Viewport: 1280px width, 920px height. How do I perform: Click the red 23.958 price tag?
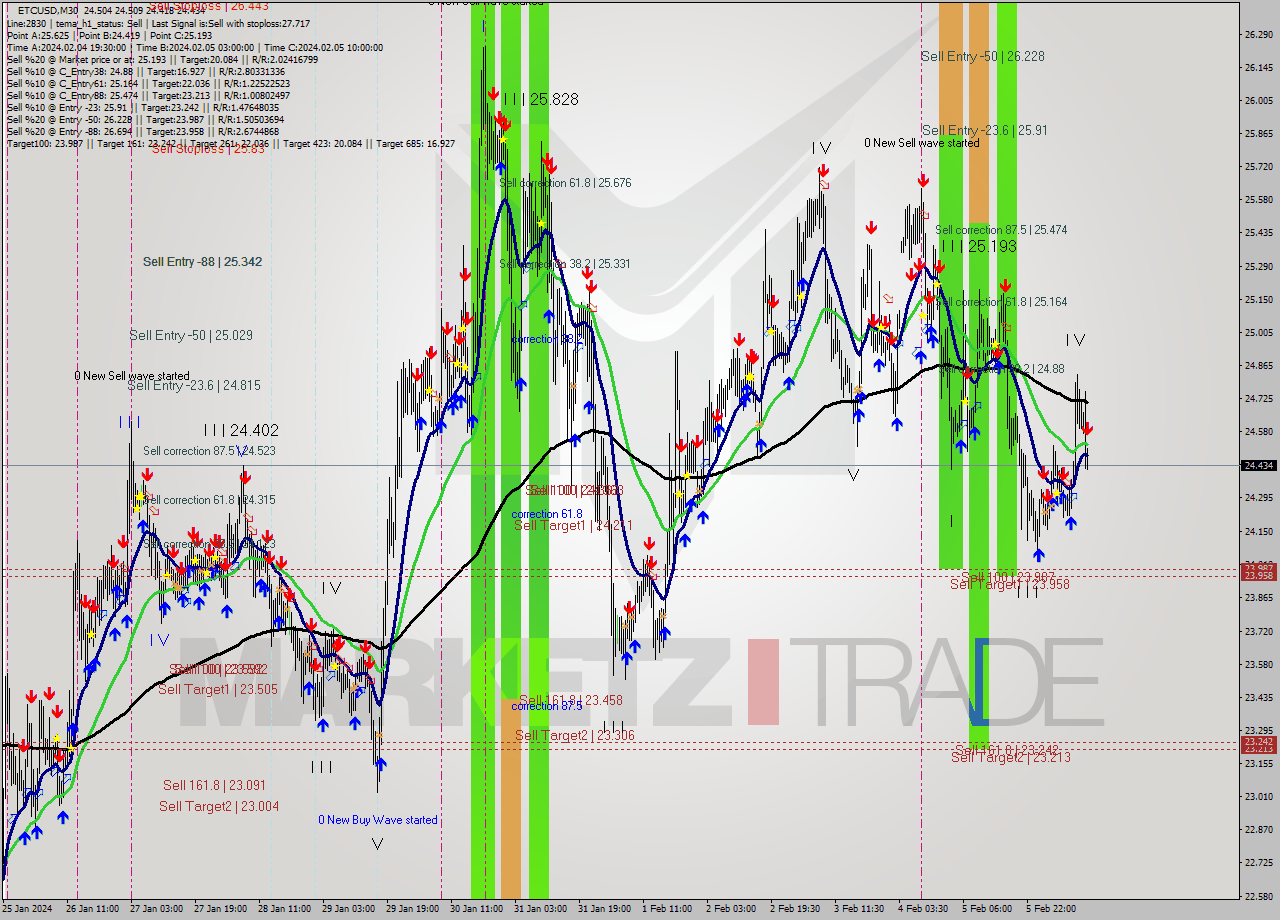point(1258,576)
